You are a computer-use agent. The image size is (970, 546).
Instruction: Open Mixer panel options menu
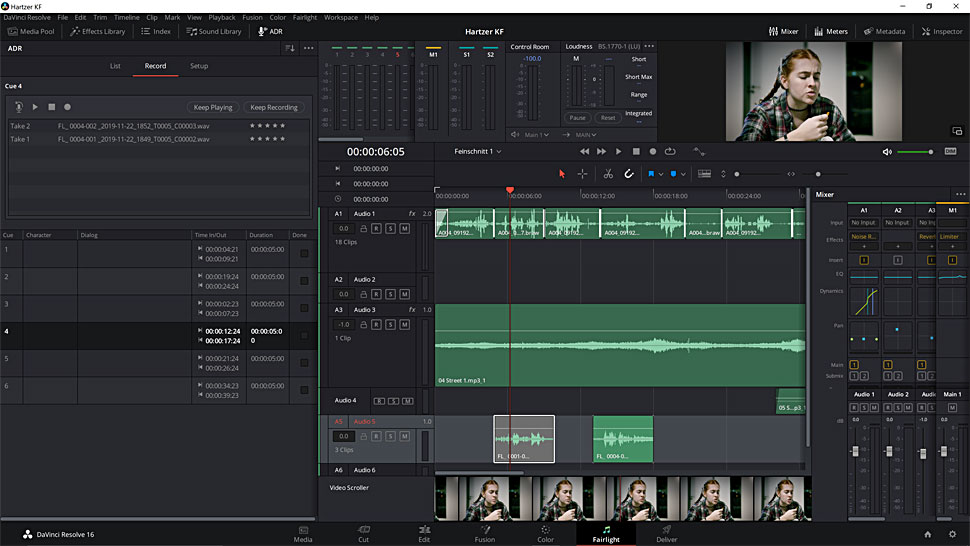pyautogui.click(x=960, y=194)
